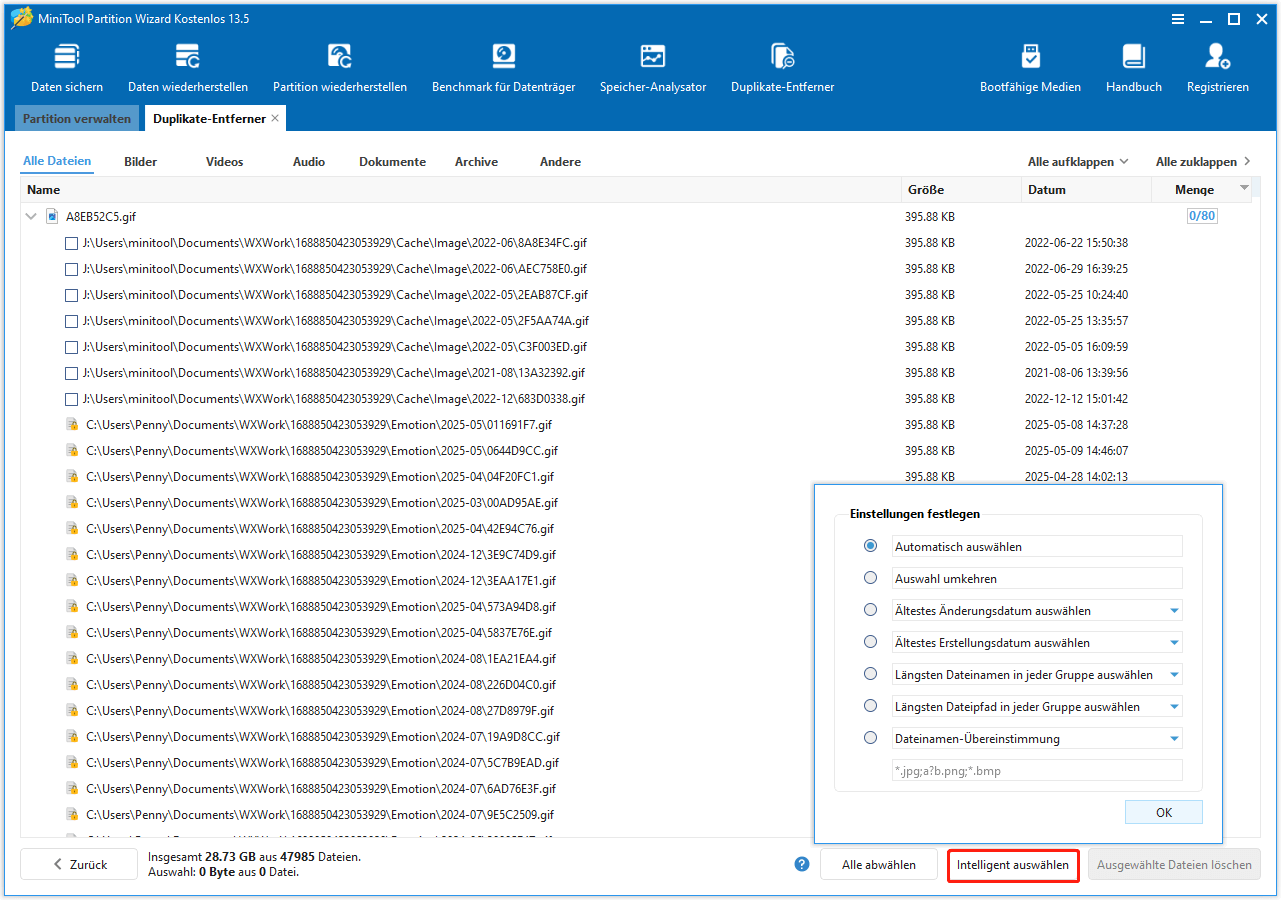Switch to the Bilder filter tab
The width and height of the screenshot is (1281, 900).
(x=140, y=161)
